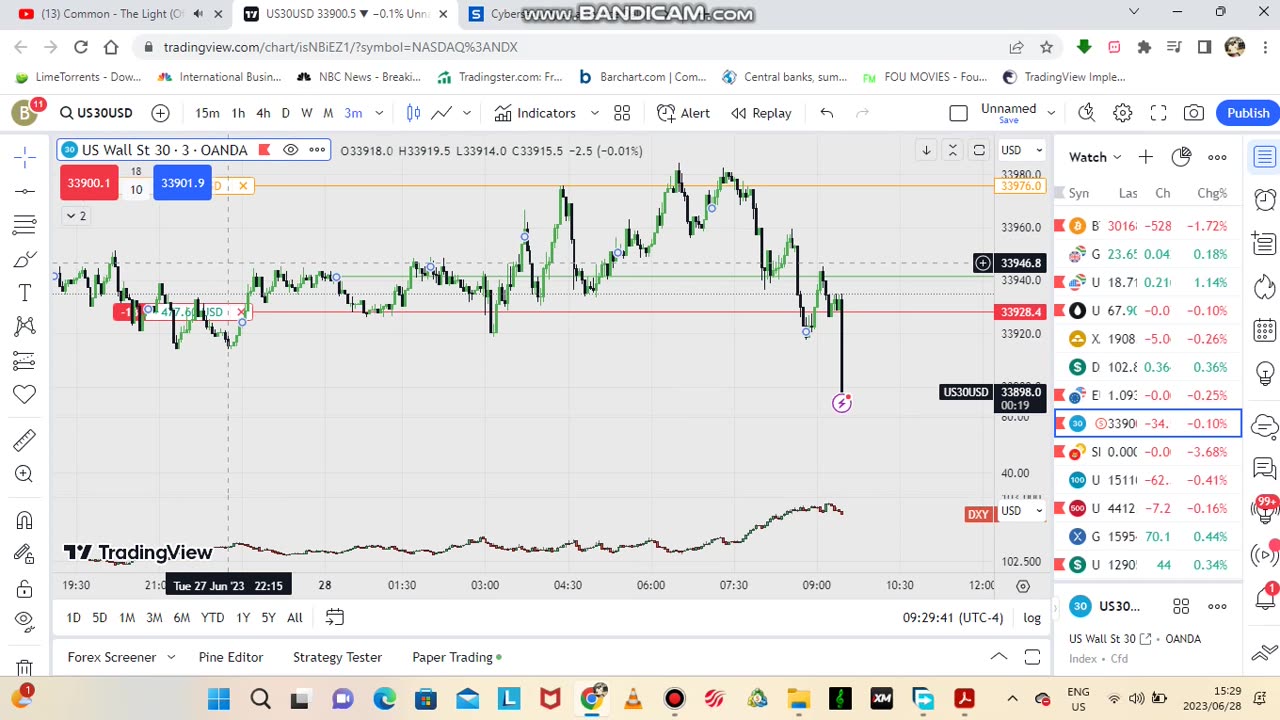The height and width of the screenshot is (720, 1280).
Task: Toggle stay in drawing mode
Action: [x=25, y=554]
